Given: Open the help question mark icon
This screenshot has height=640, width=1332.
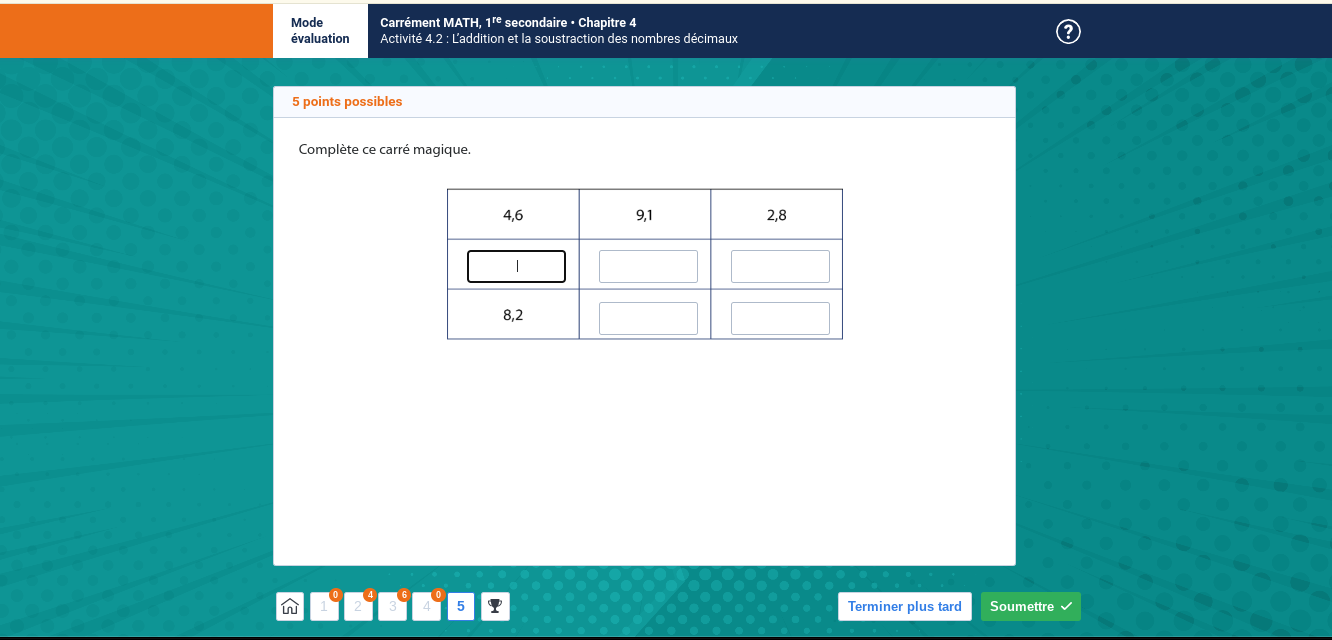Looking at the screenshot, I should tap(1068, 32).
